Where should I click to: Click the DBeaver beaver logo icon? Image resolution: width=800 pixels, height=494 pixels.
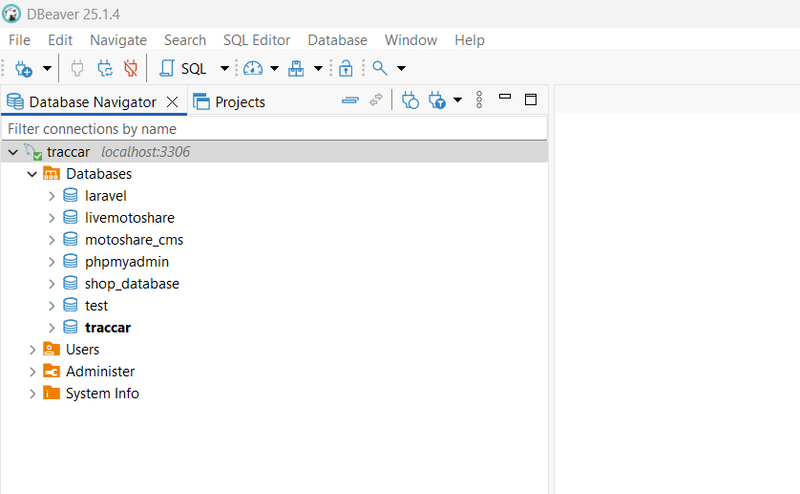coord(11,14)
